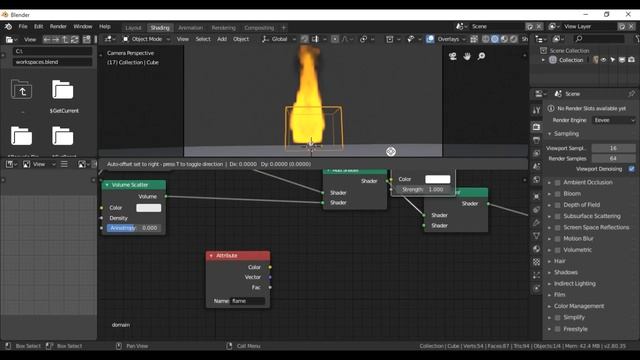The width and height of the screenshot is (640, 360).
Task: Open the viewport Add menu
Action: (222, 39)
